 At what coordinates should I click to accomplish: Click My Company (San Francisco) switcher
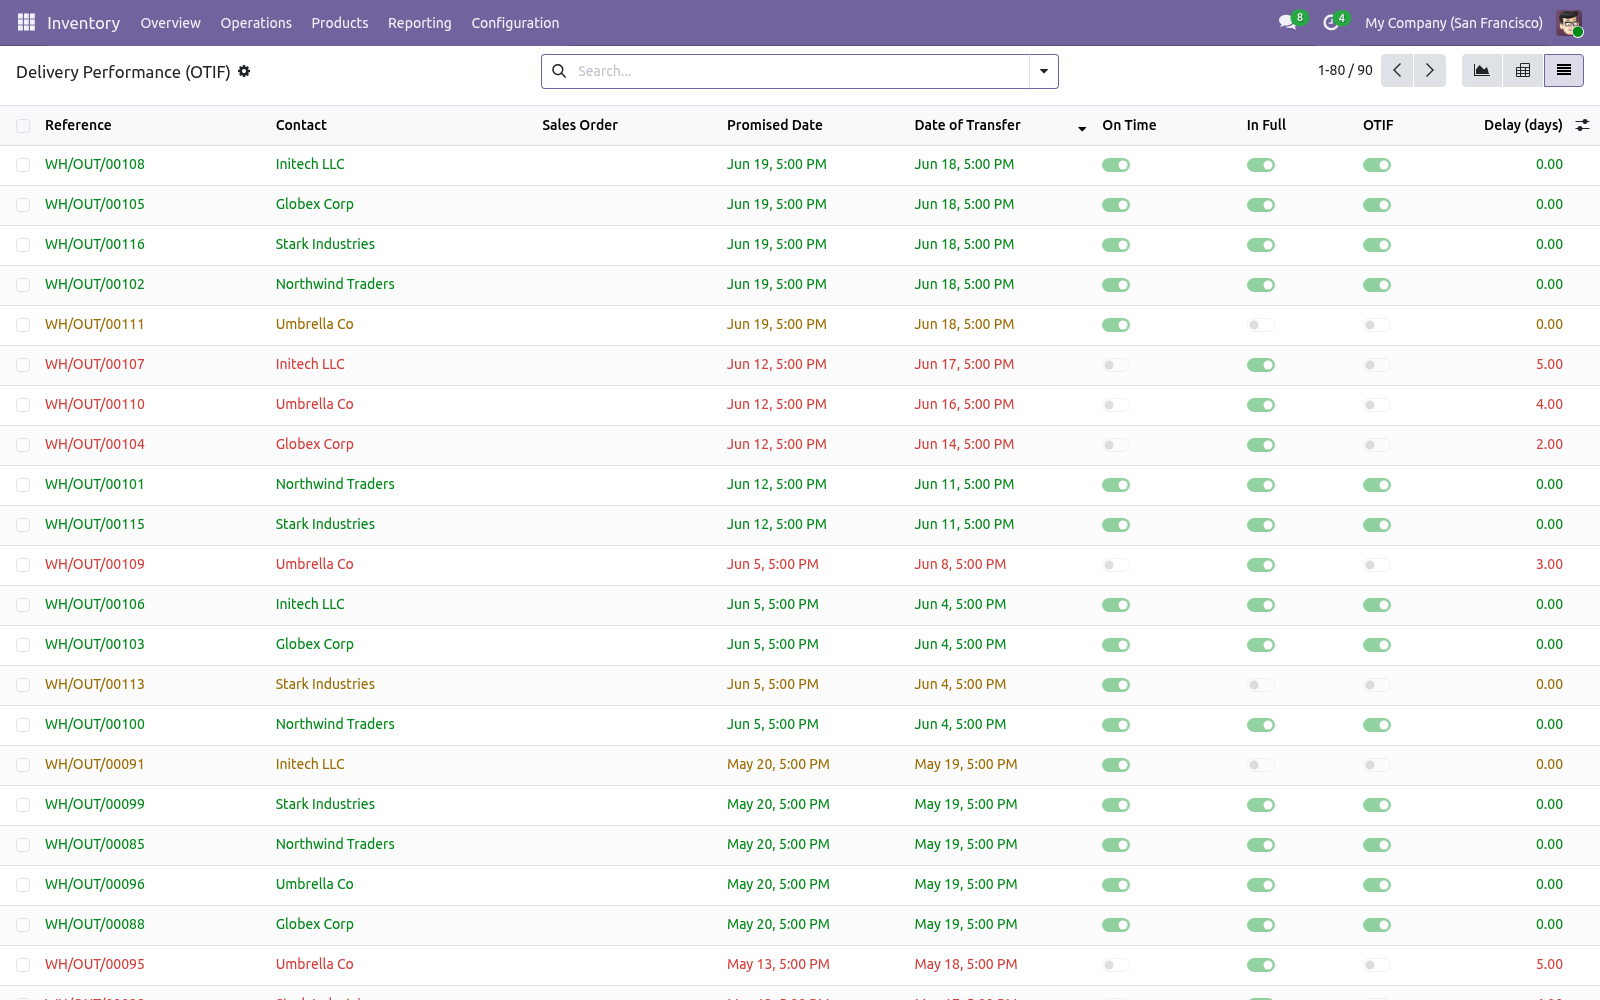pos(1453,22)
